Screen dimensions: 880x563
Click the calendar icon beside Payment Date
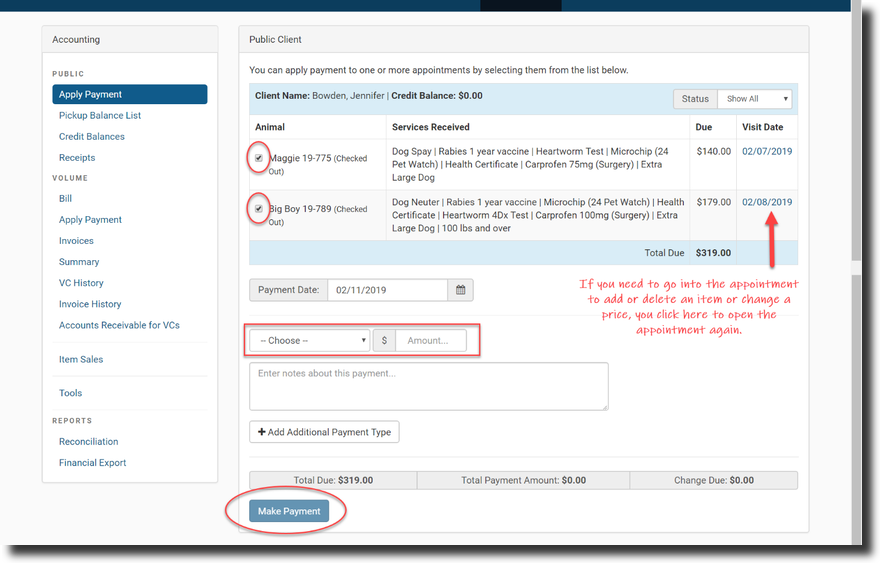pyautogui.click(x=461, y=290)
